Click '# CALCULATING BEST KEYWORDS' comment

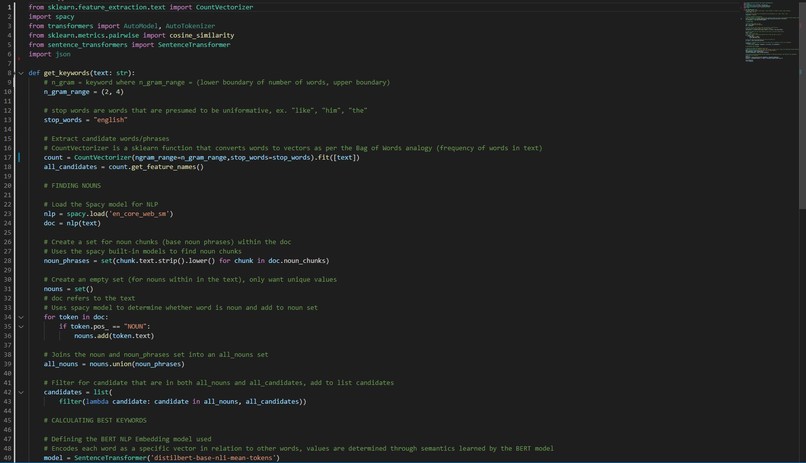pos(95,420)
